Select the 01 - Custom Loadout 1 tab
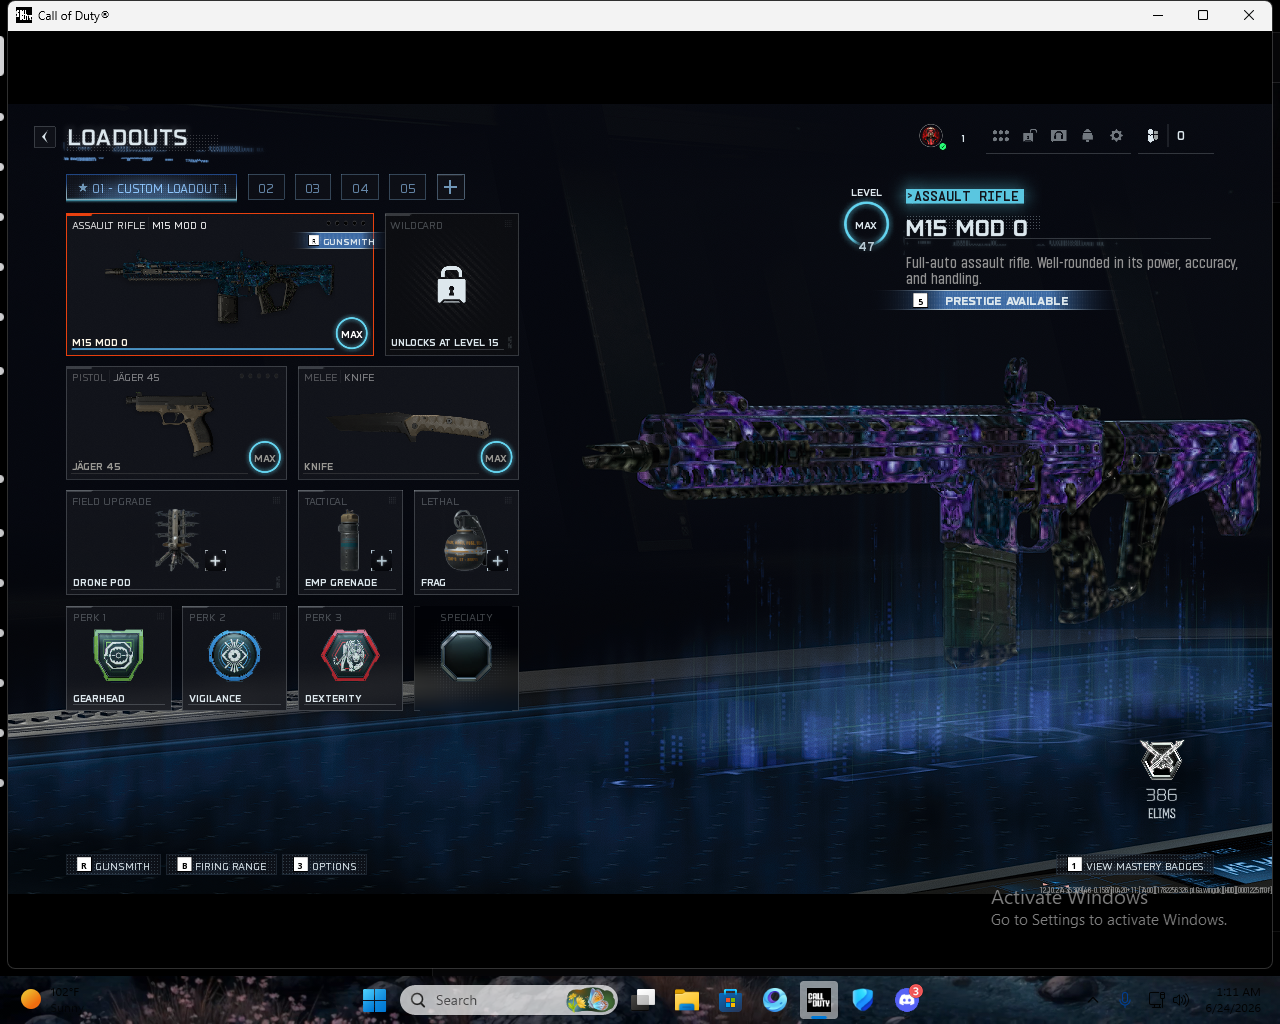The image size is (1280, 1024). tap(151, 188)
